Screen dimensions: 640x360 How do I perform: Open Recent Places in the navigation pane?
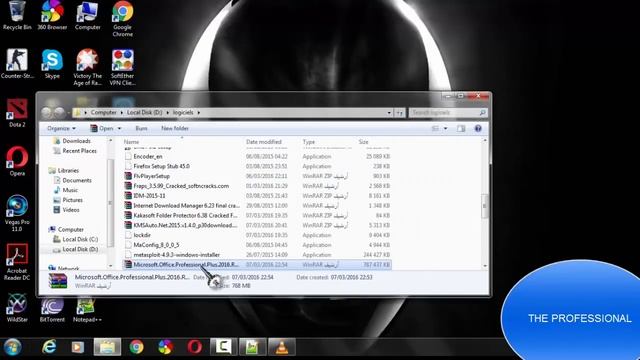(x=75, y=151)
